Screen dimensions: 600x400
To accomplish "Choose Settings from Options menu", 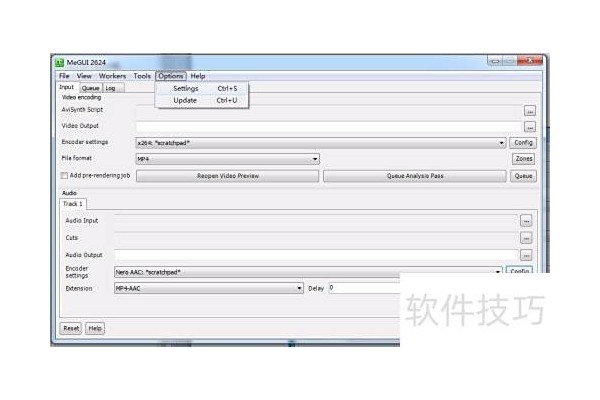I will pyautogui.click(x=202, y=88).
